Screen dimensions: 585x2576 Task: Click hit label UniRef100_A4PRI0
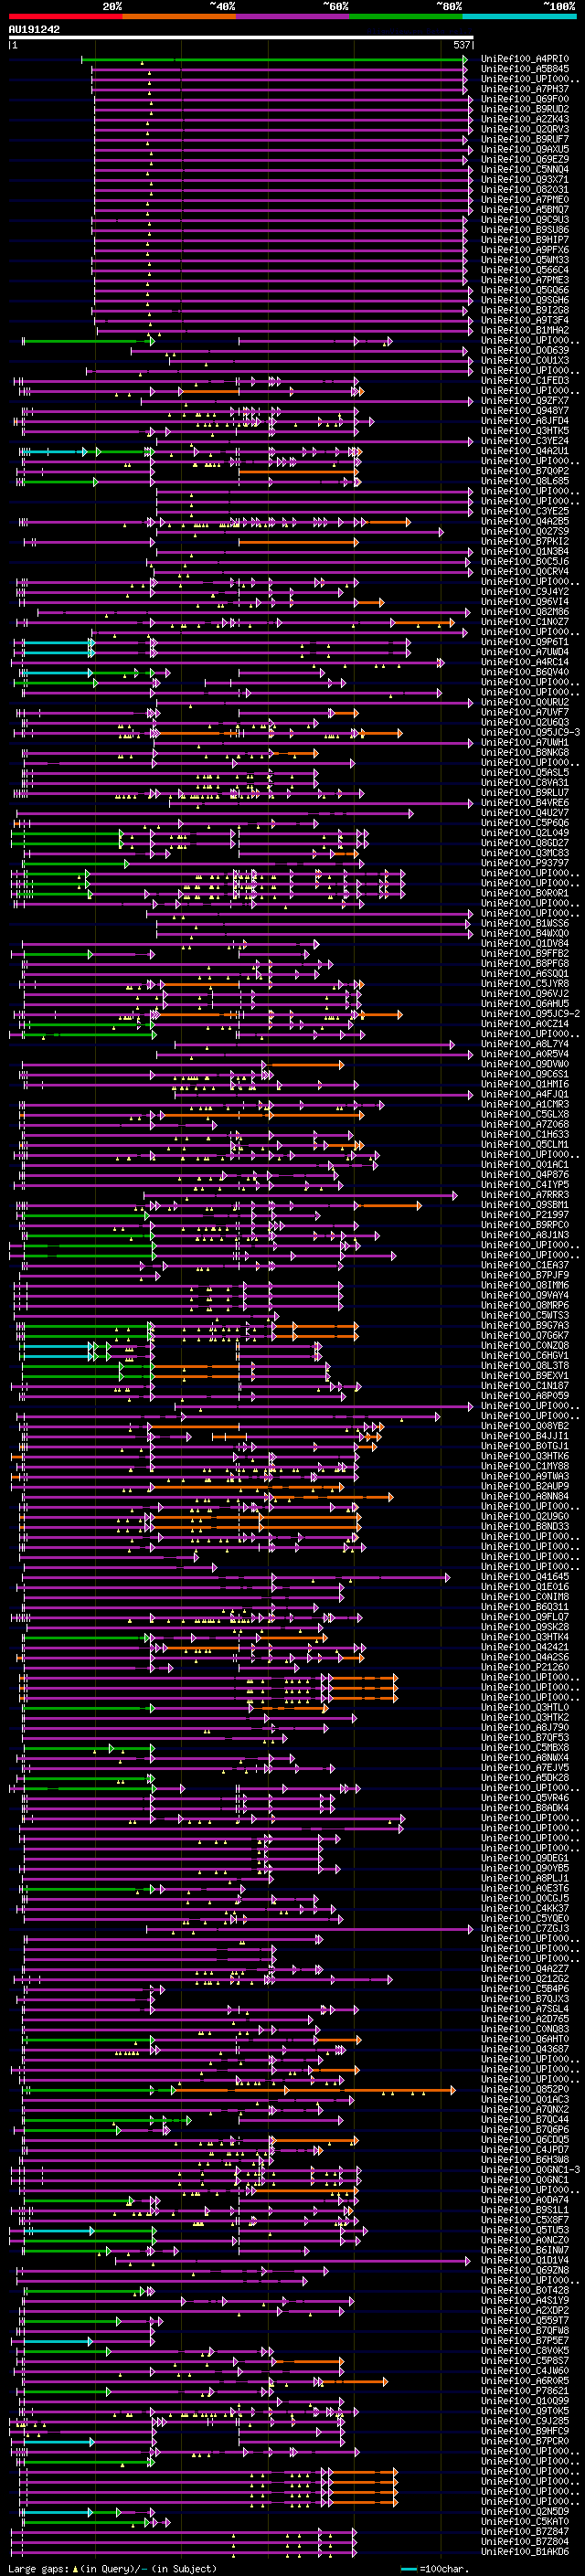(x=525, y=59)
